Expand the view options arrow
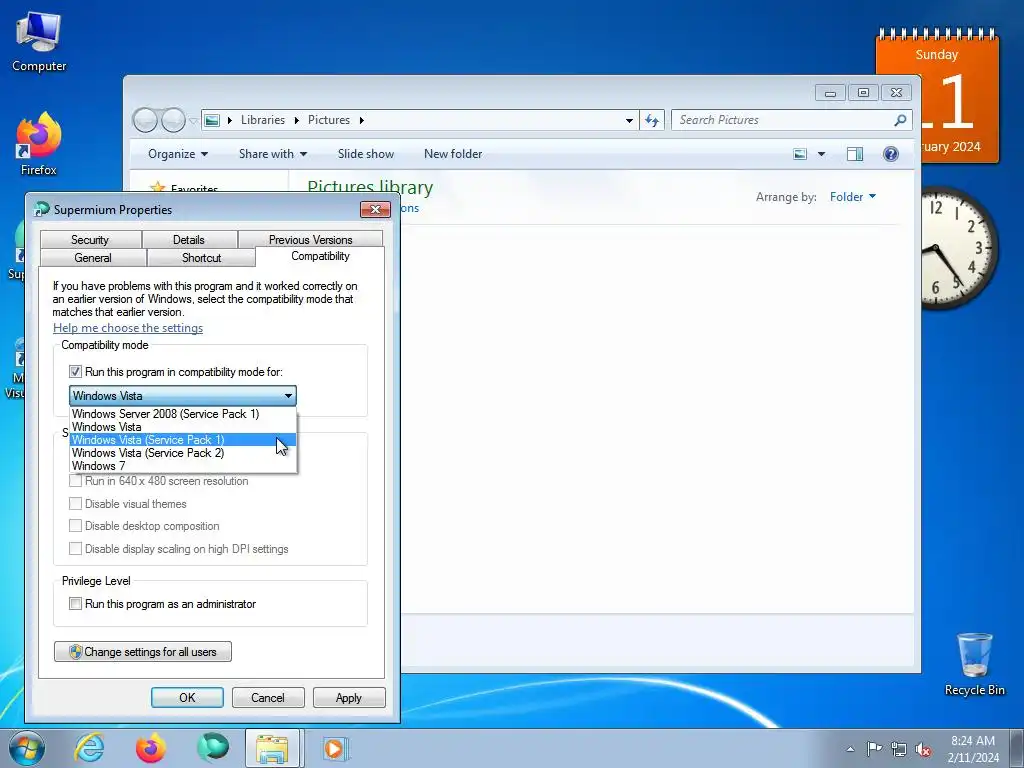 coord(822,154)
